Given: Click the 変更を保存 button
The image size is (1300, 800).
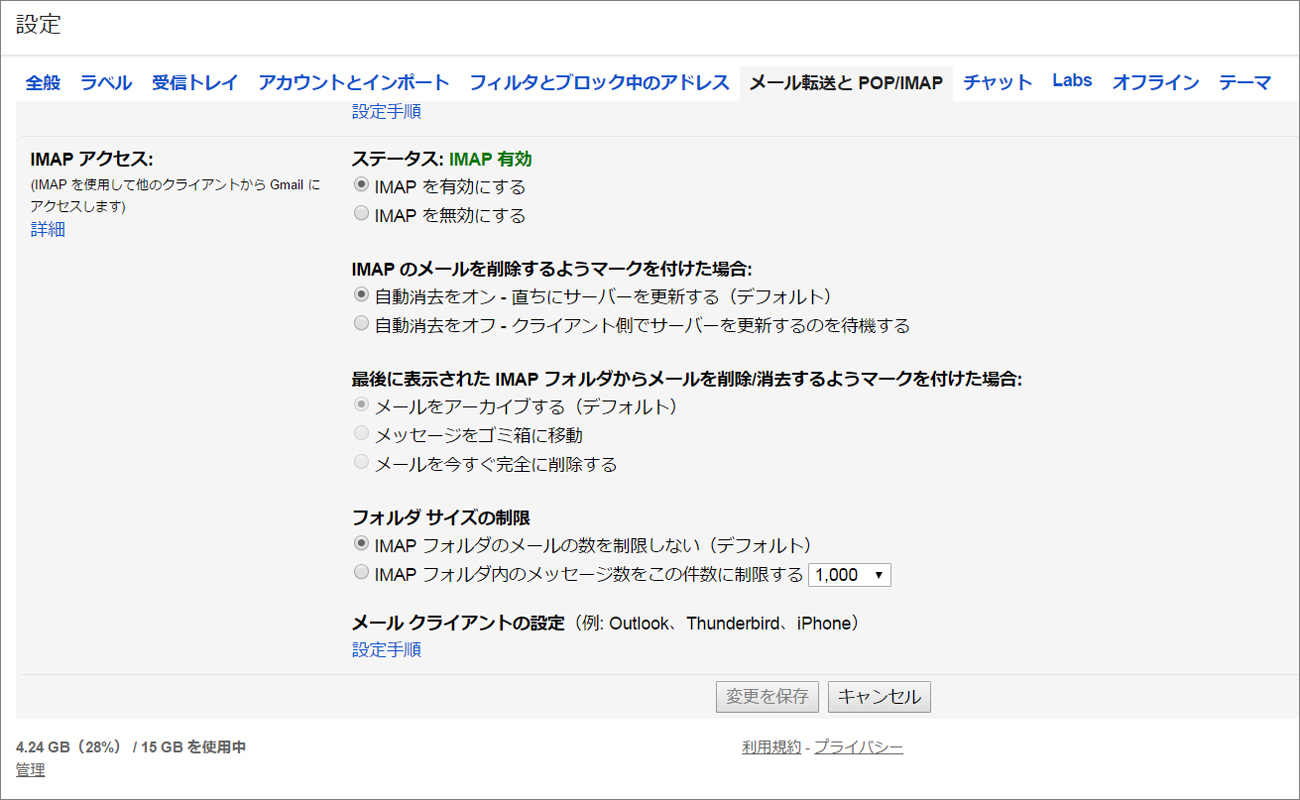Looking at the screenshot, I should 768,697.
